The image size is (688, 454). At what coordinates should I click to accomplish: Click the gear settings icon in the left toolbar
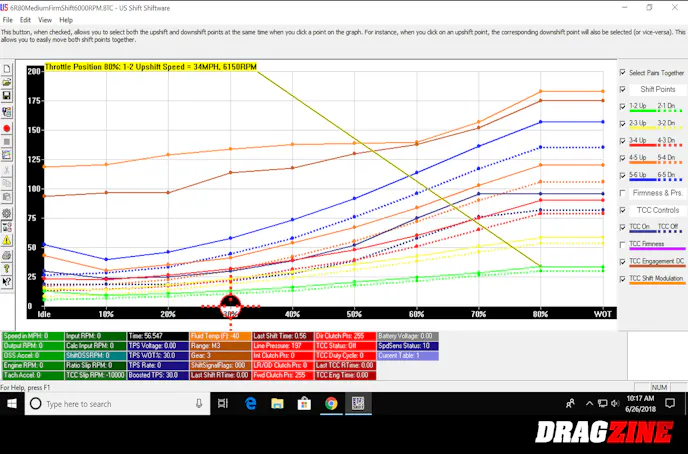click(7, 213)
